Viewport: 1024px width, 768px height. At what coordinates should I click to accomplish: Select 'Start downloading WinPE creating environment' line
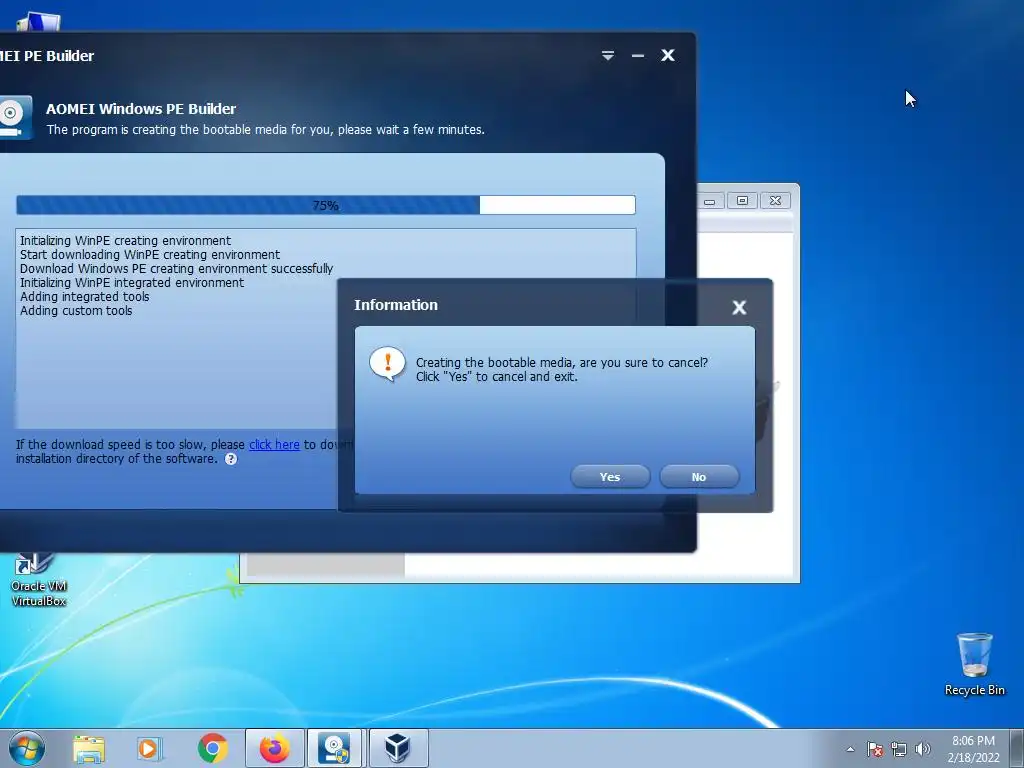(x=150, y=255)
